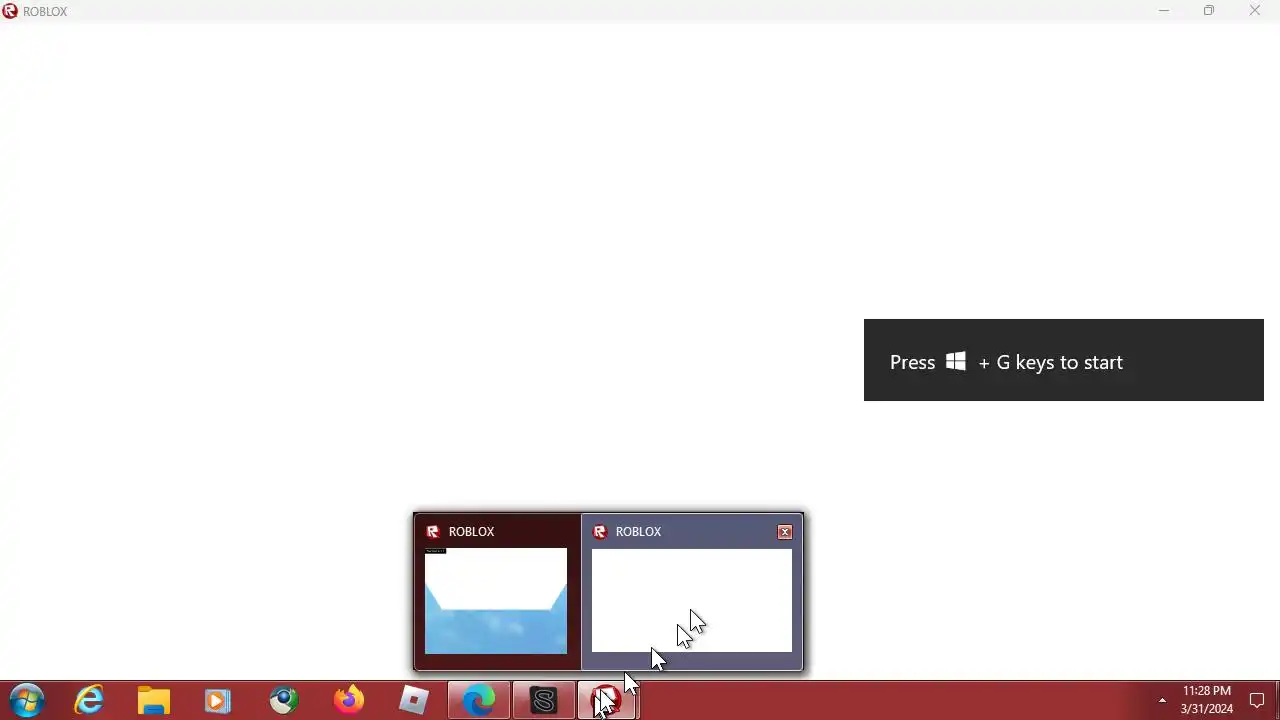
Task: Open the gray Roblox Studio taskbar icon
Action: (x=413, y=700)
